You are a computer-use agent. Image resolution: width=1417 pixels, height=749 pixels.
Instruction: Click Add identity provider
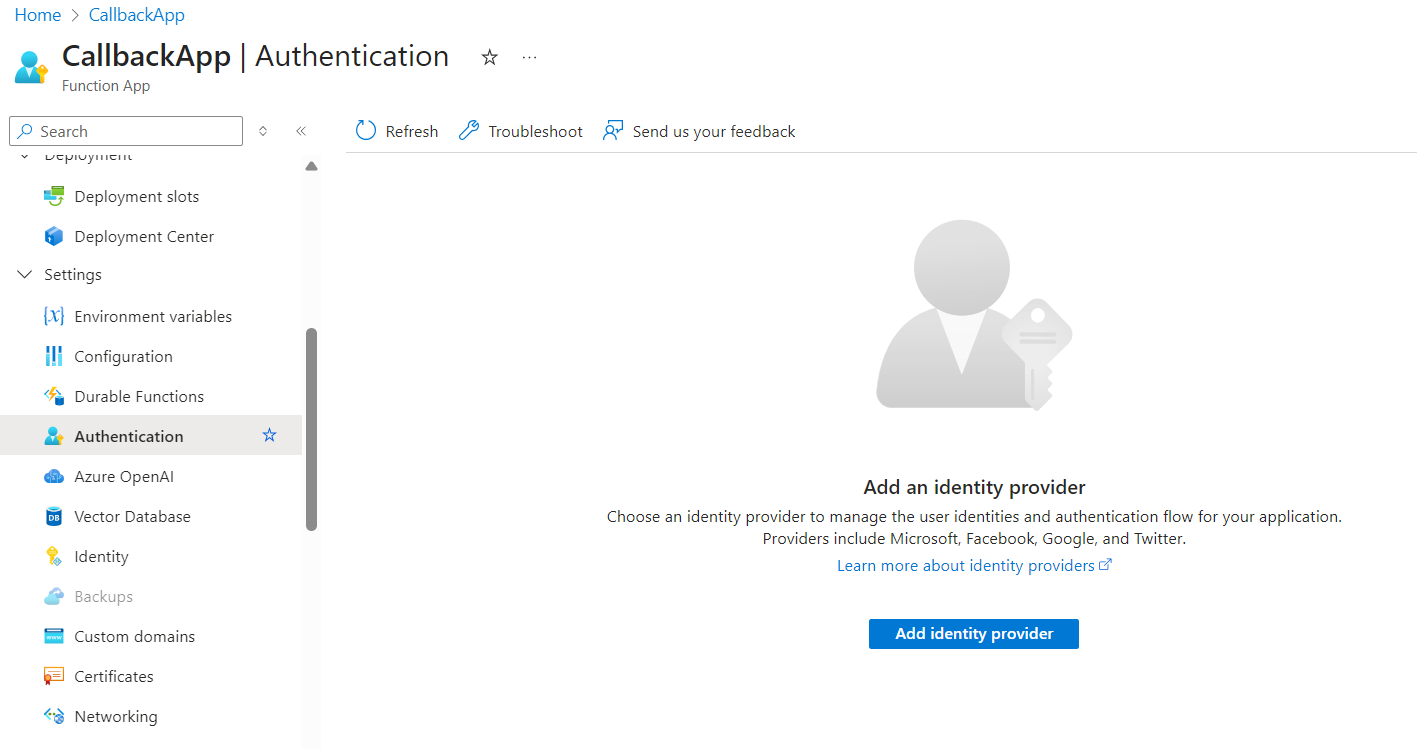pos(973,633)
